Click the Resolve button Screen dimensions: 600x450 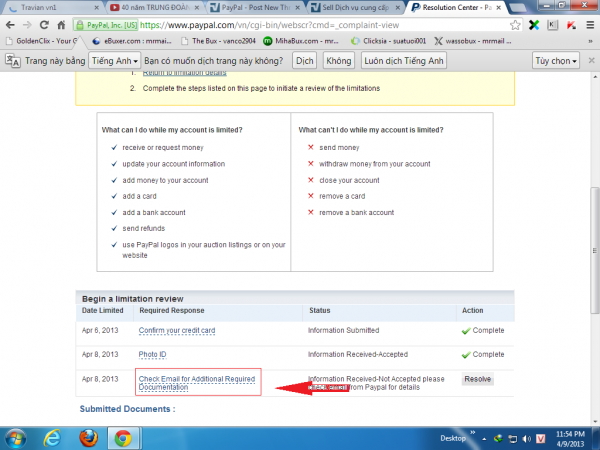pos(478,379)
